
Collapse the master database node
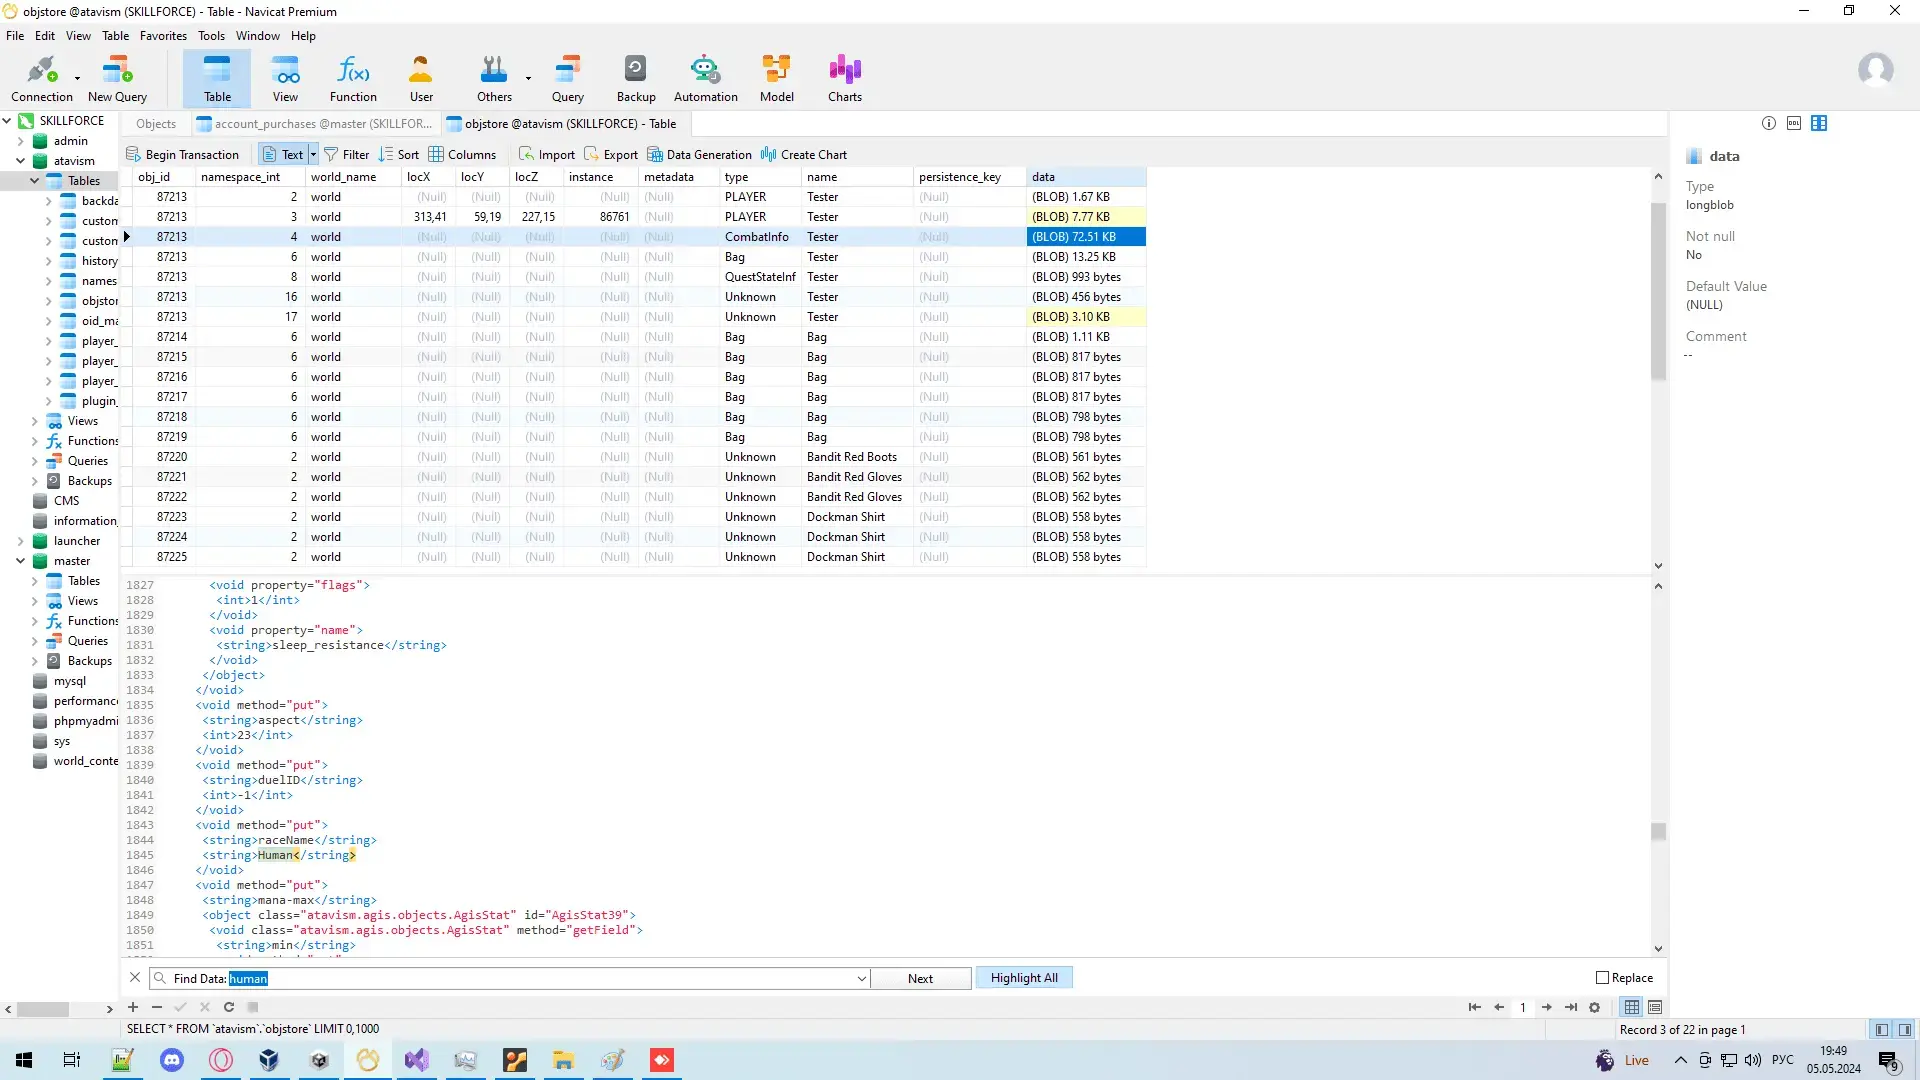(x=20, y=561)
